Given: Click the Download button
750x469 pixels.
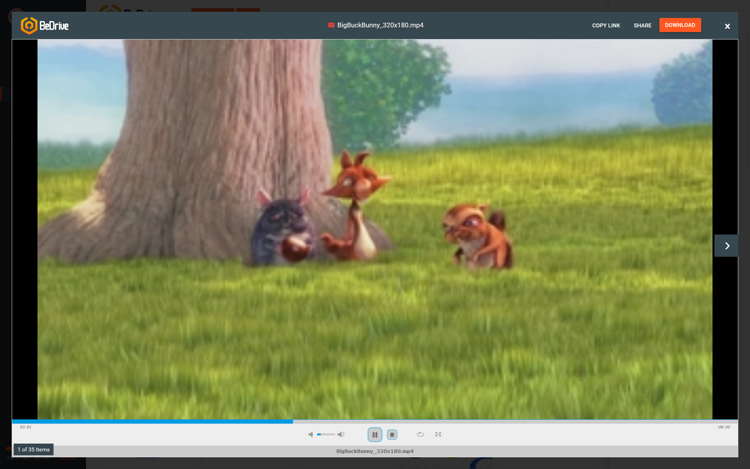Looking at the screenshot, I should [x=680, y=25].
